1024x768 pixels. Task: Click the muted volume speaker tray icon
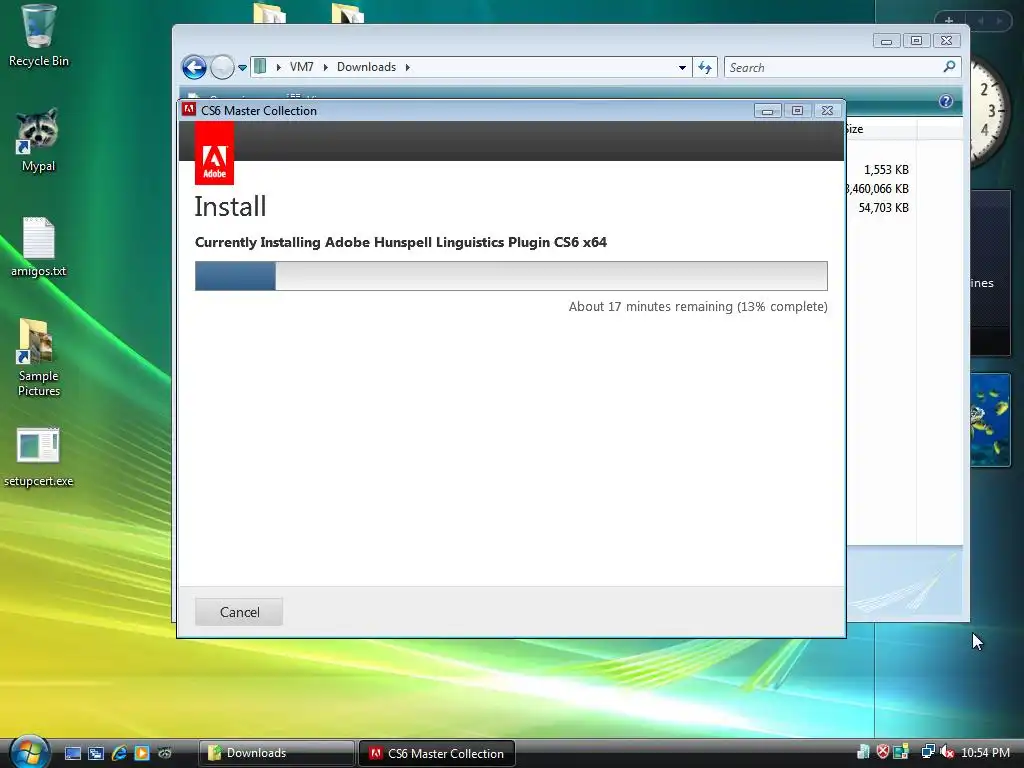pos(946,752)
